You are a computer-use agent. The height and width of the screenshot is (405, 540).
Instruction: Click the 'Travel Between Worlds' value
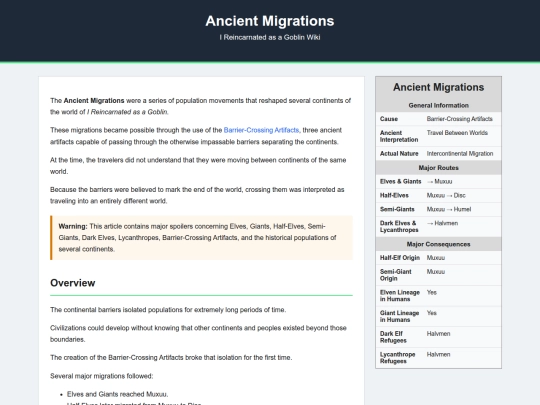(457, 133)
